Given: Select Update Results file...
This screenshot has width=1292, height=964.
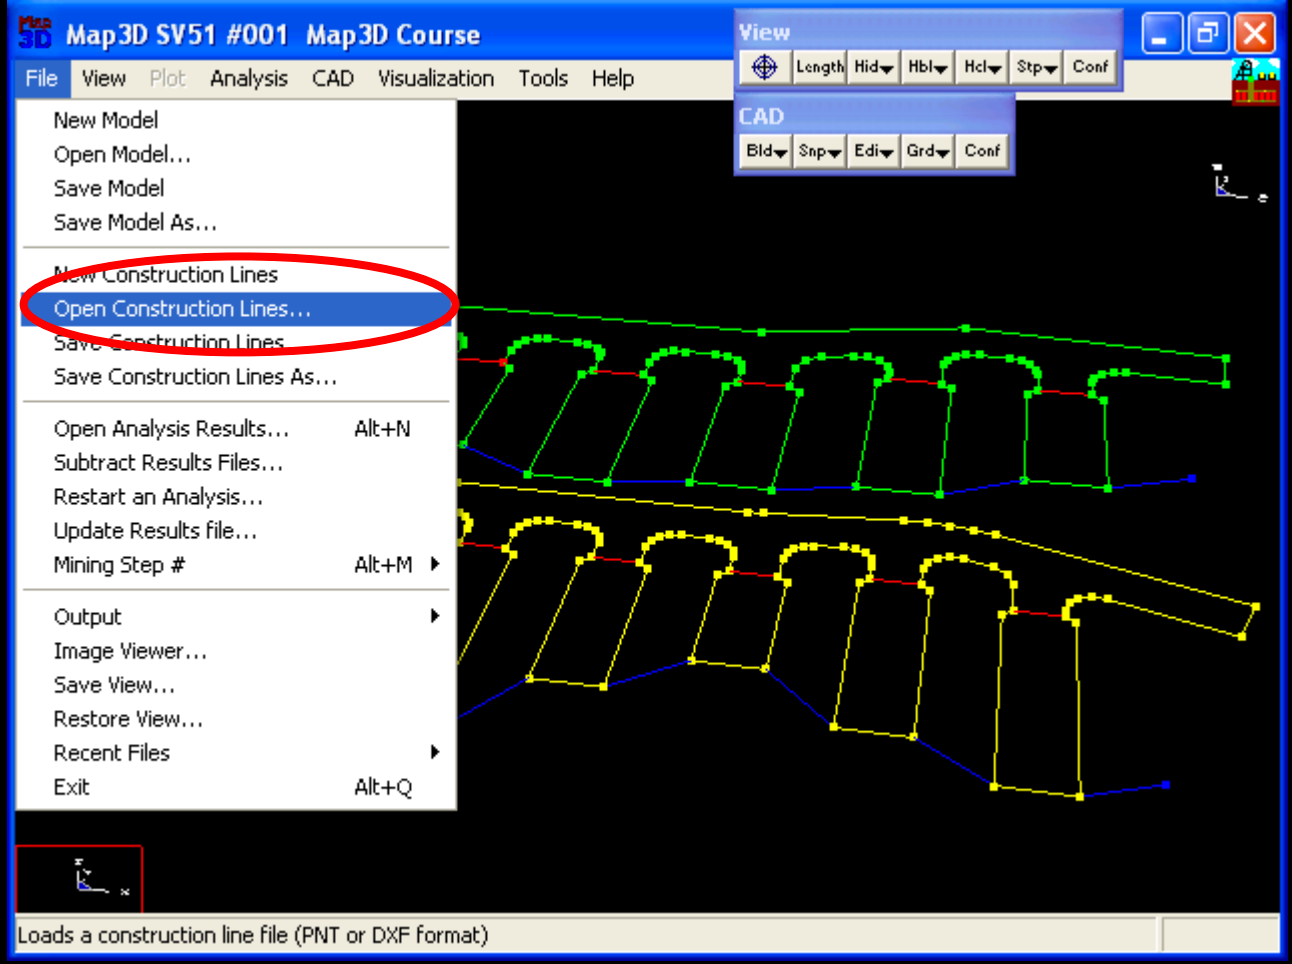Looking at the screenshot, I should (x=235, y=530).
